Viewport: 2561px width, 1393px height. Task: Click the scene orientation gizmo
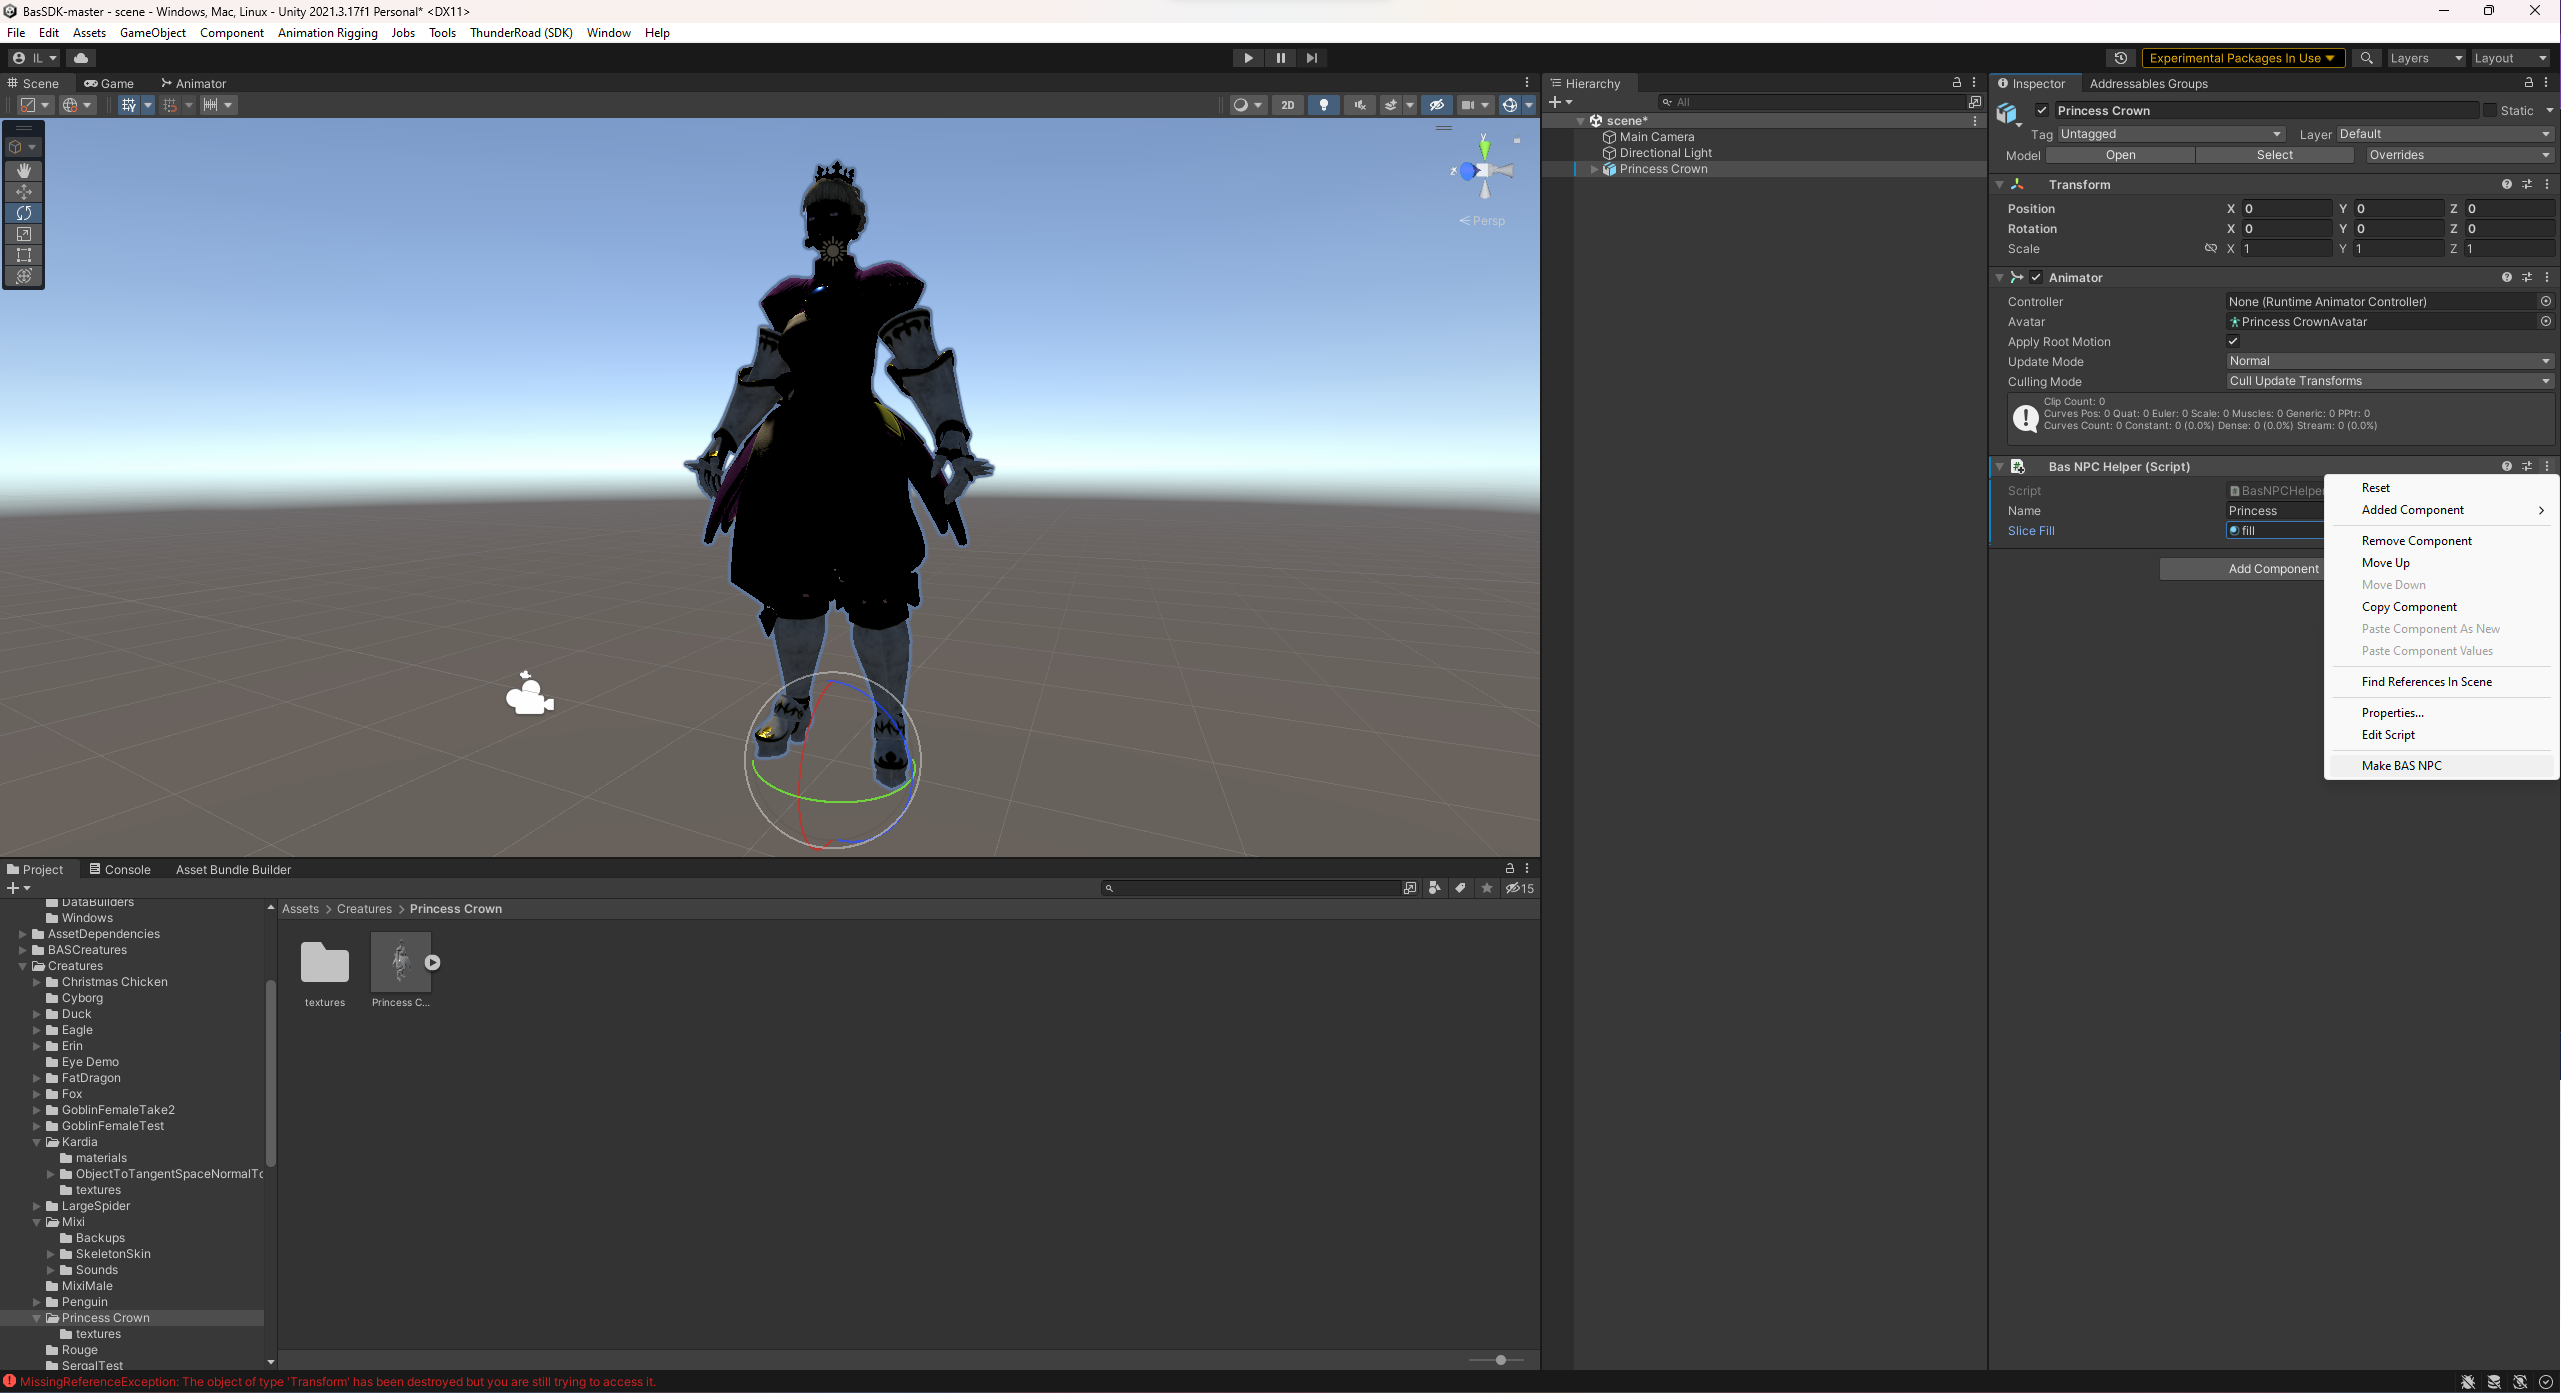[1484, 171]
